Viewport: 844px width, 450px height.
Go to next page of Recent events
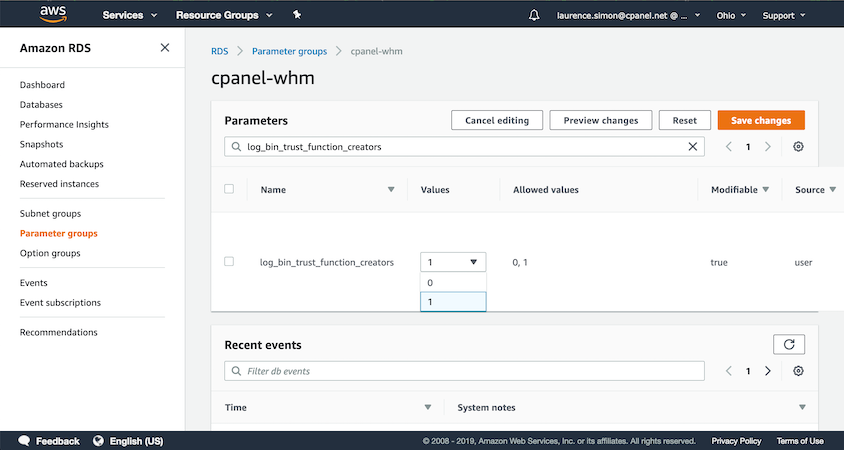point(768,371)
